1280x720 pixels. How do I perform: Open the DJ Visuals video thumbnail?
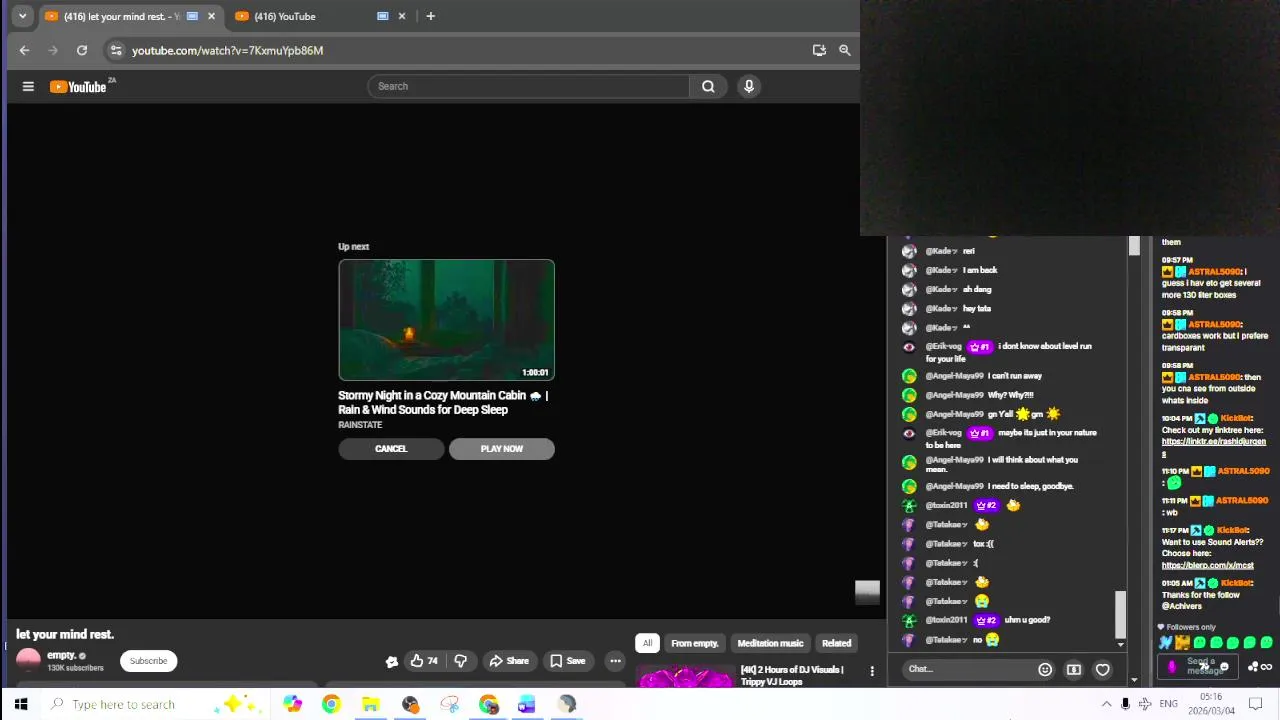[x=685, y=677]
